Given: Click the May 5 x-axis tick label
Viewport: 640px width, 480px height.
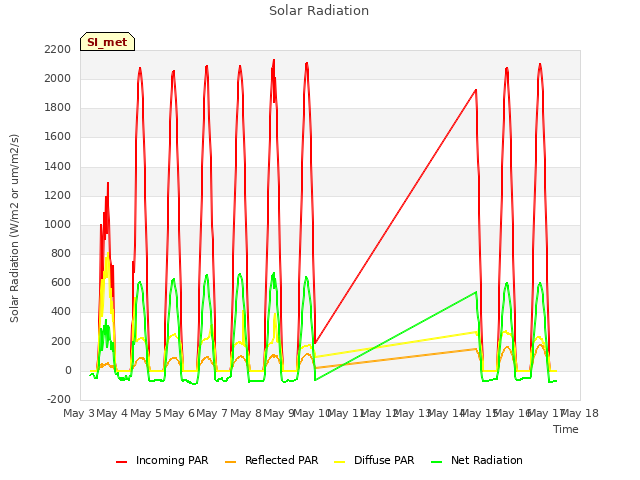Looking at the screenshot, I should pyautogui.click(x=146, y=413).
